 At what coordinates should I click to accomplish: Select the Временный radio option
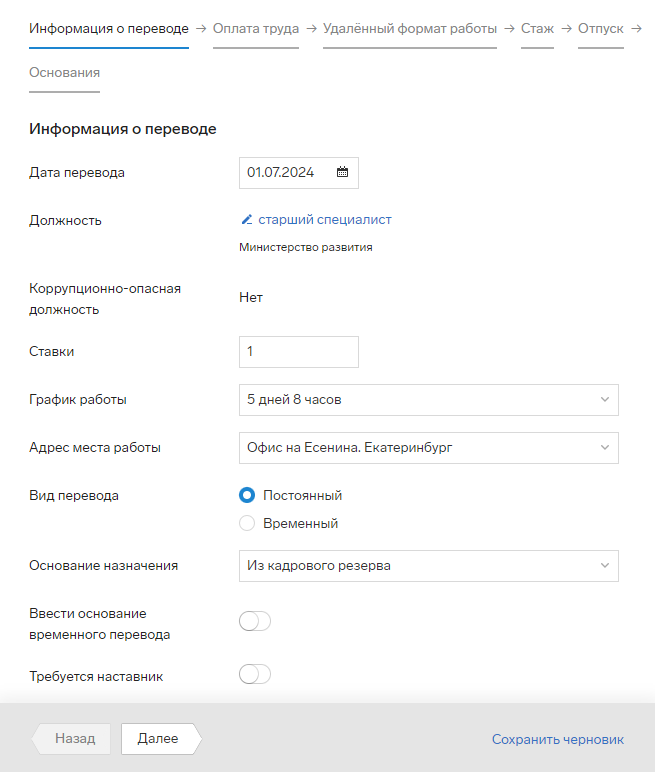pos(248,523)
